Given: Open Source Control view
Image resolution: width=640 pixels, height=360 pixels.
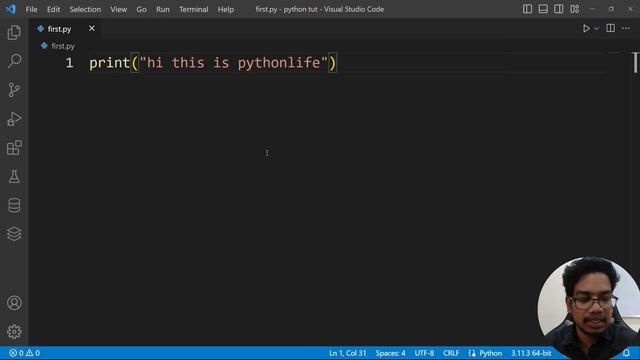Looking at the screenshot, I should tap(14, 90).
